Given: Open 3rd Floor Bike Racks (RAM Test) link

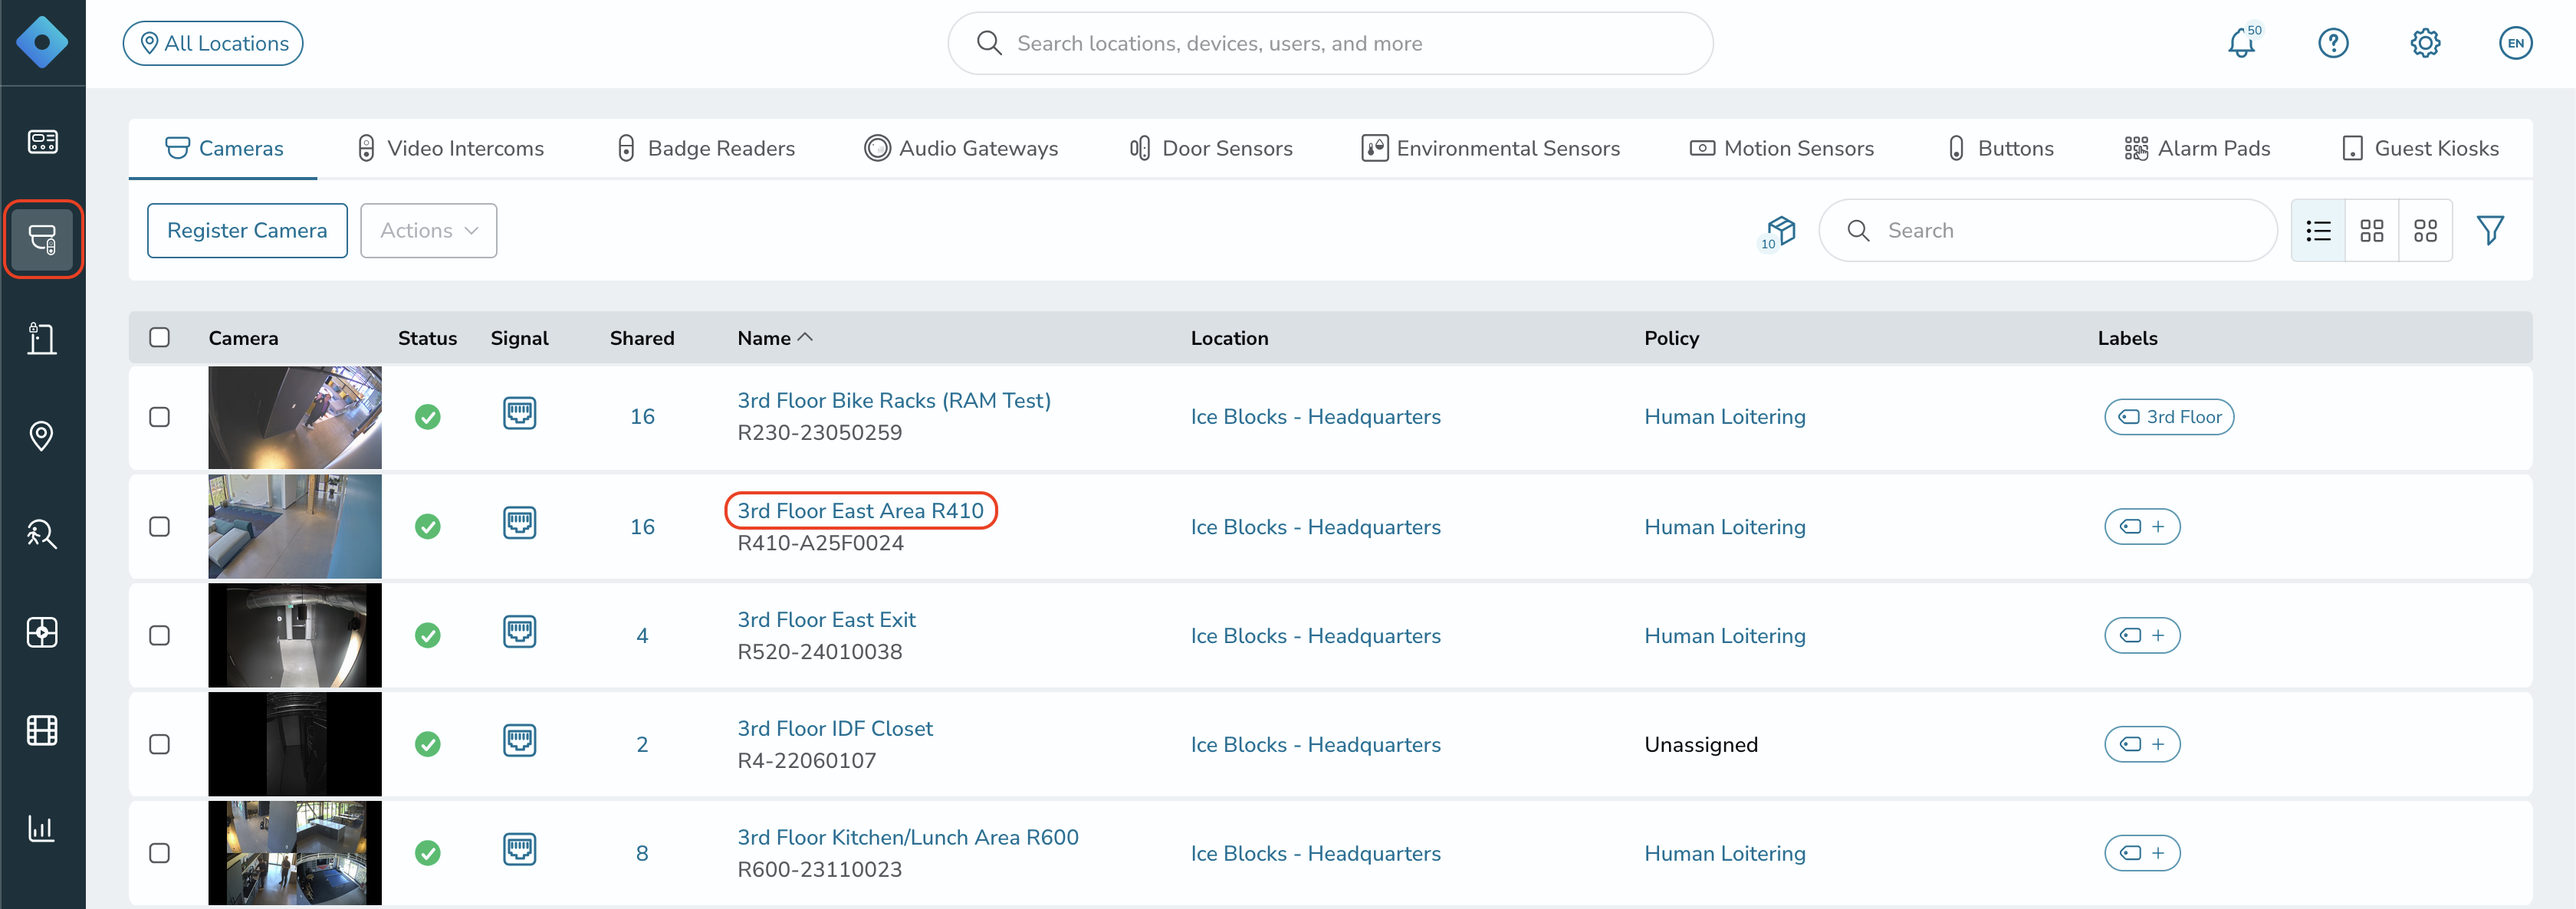Looking at the screenshot, I should coord(894,400).
